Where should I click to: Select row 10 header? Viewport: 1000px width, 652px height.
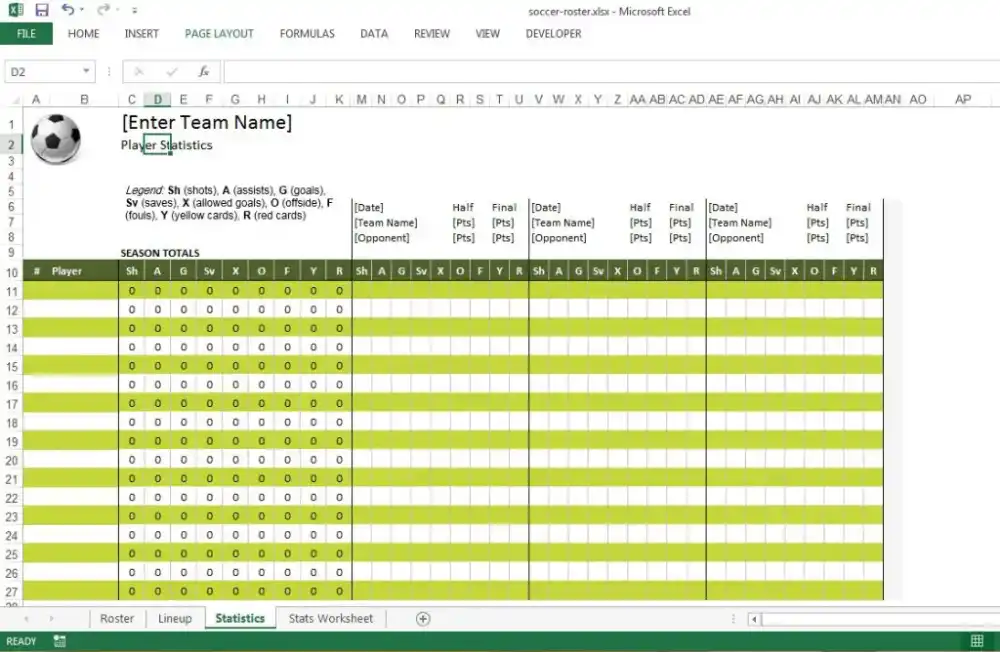click(11, 273)
